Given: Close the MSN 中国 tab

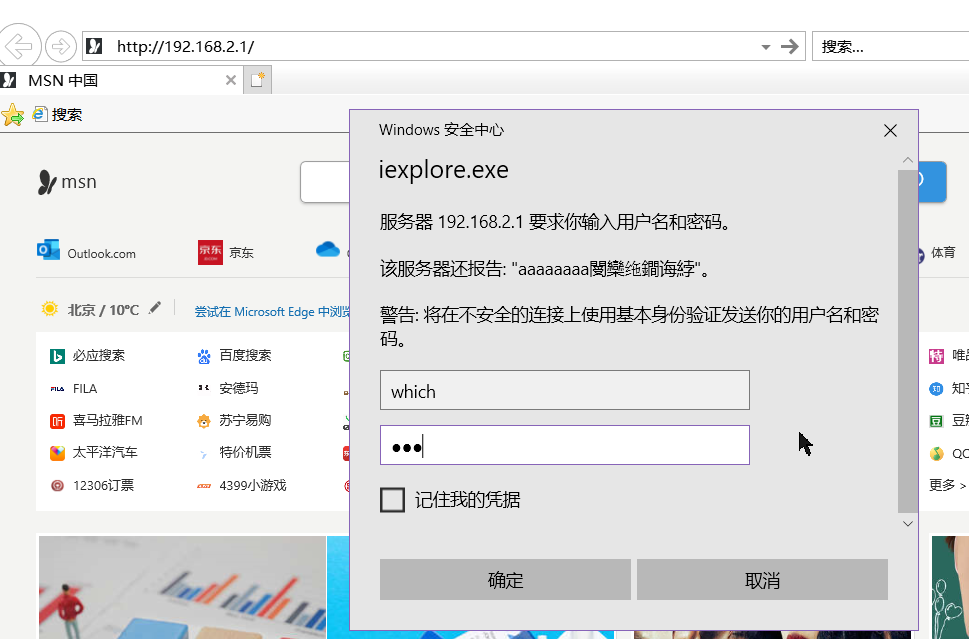Looking at the screenshot, I should click(231, 80).
